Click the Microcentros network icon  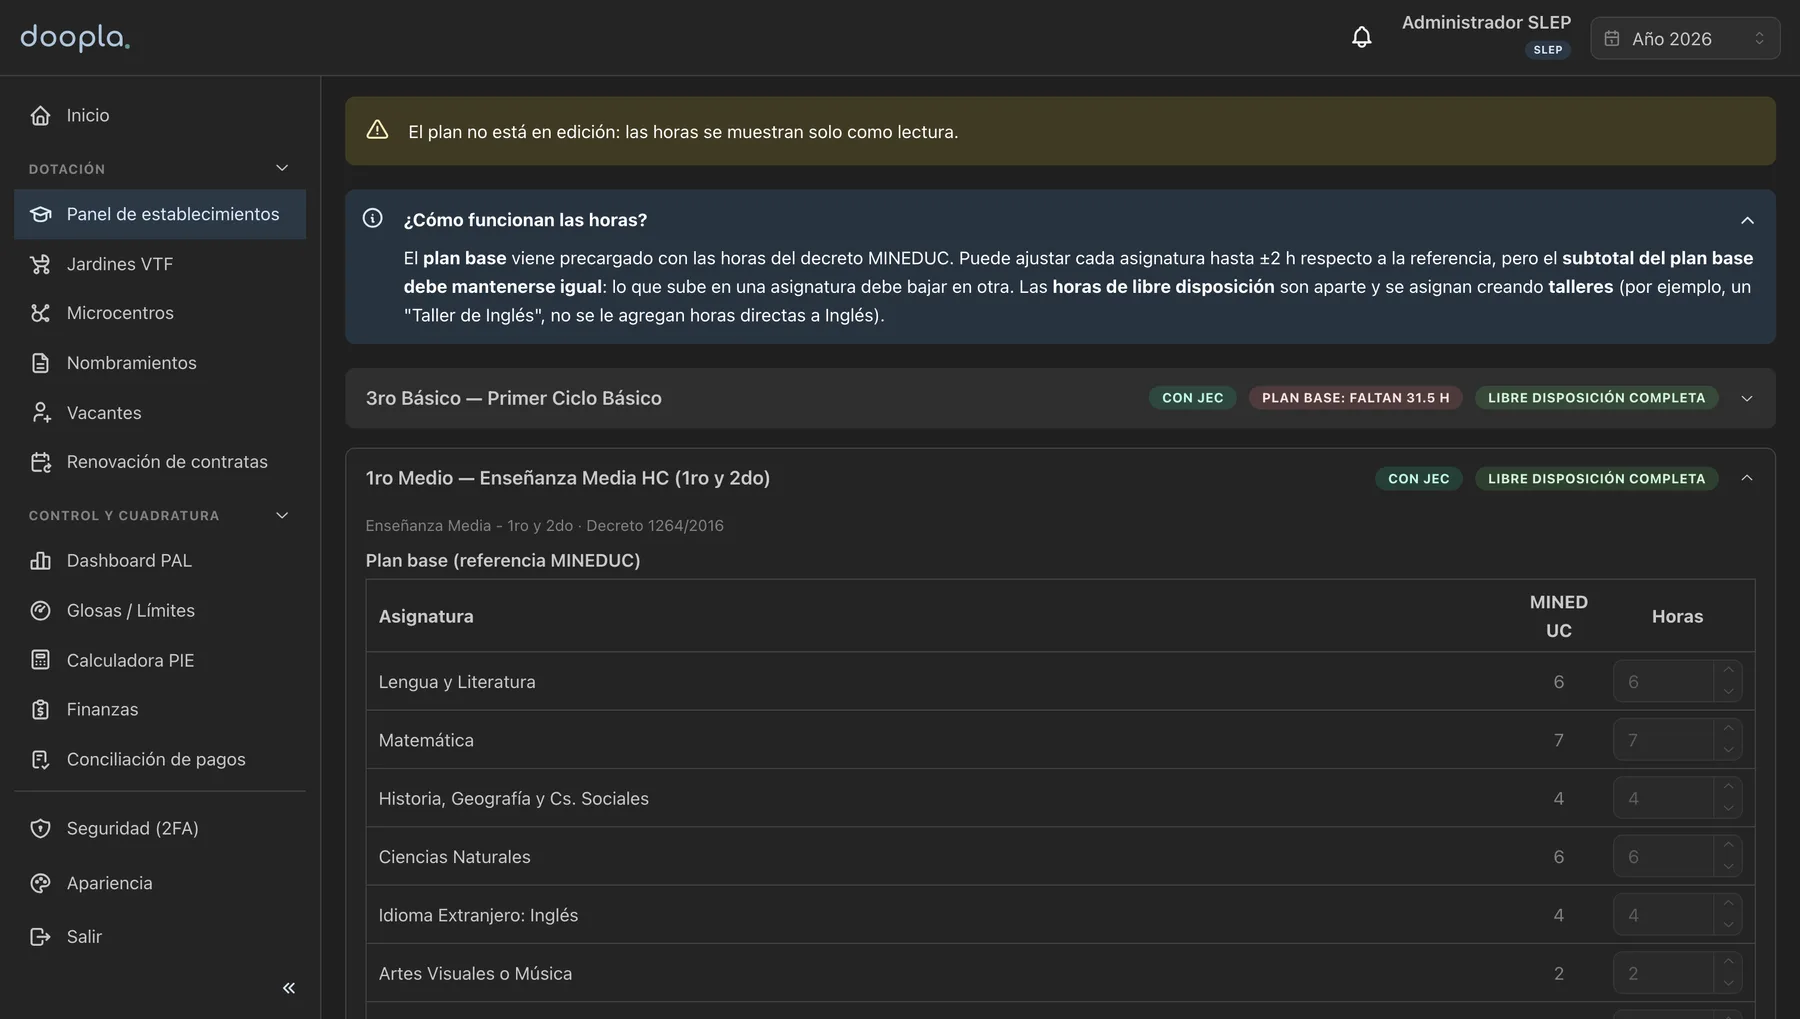[x=40, y=313]
